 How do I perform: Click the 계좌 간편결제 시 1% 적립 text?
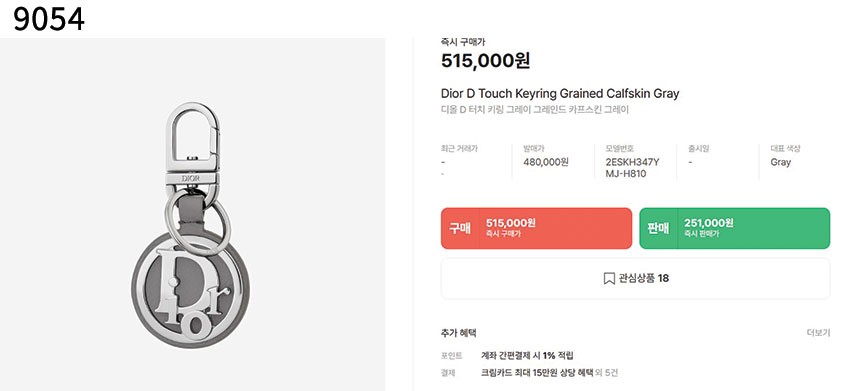click(527, 356)
